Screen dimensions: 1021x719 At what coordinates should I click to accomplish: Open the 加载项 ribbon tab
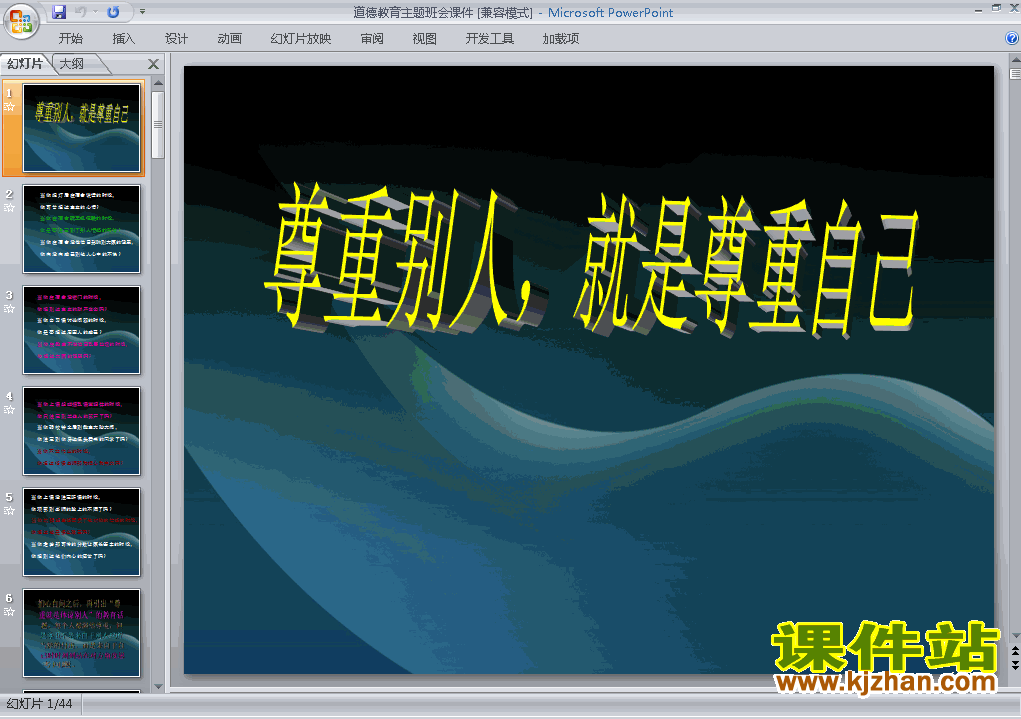pyautogui.click(x=561, y=38)
